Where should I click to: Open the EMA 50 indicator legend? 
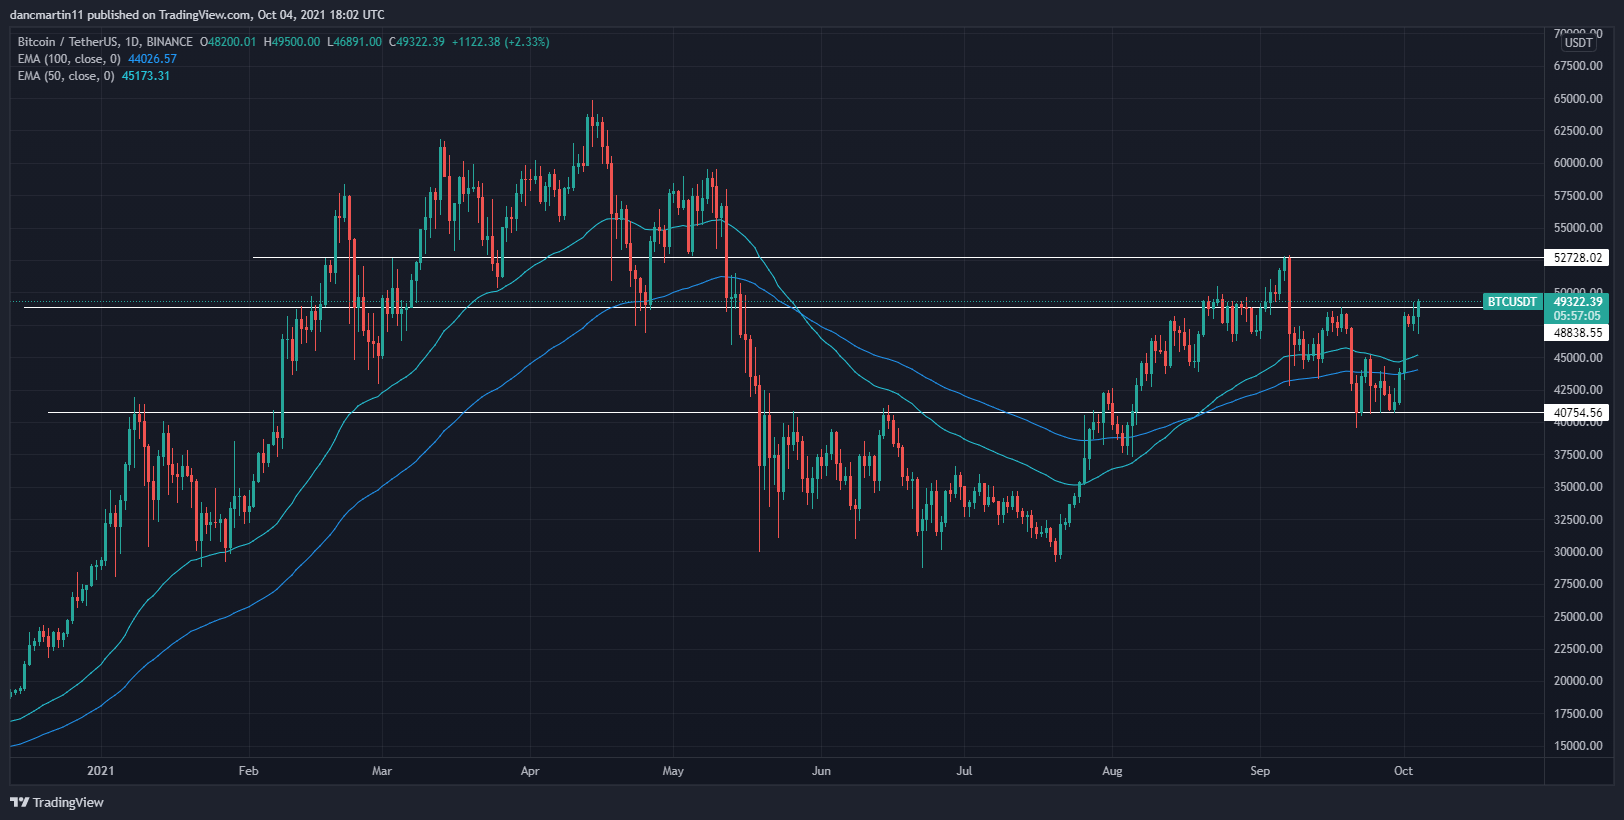click(x=65, y=76)
